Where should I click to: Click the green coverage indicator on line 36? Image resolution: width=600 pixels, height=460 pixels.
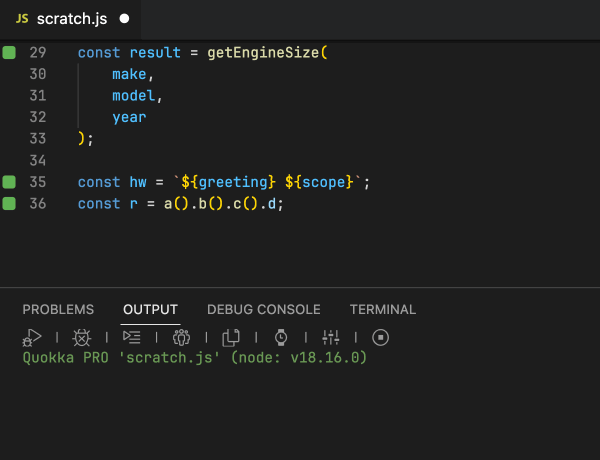9,203
